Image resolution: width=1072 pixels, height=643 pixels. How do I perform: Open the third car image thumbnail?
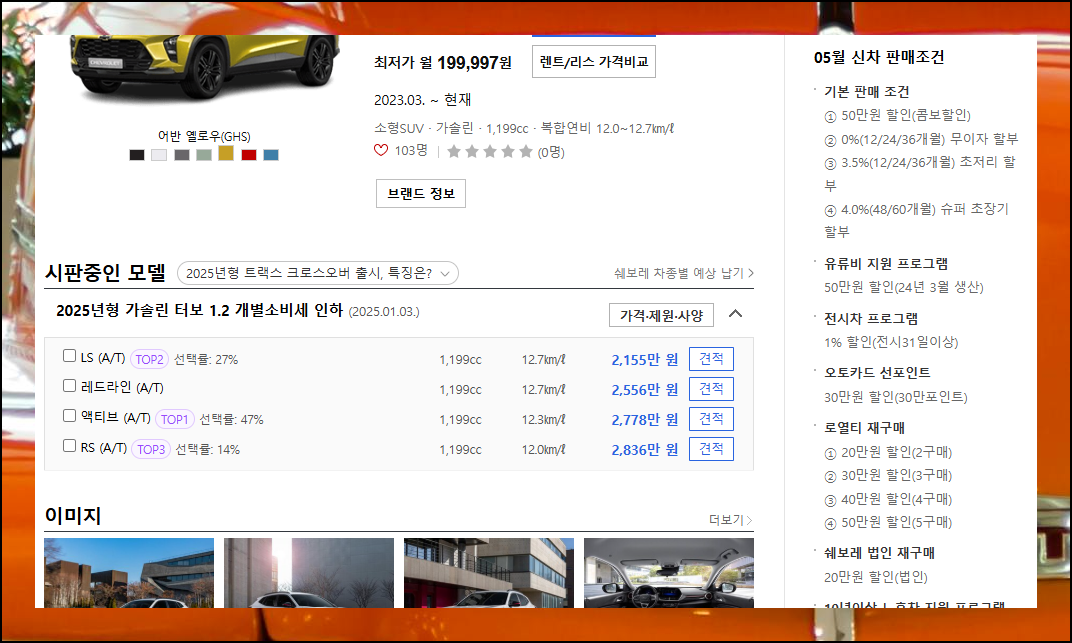pos(489,573)
